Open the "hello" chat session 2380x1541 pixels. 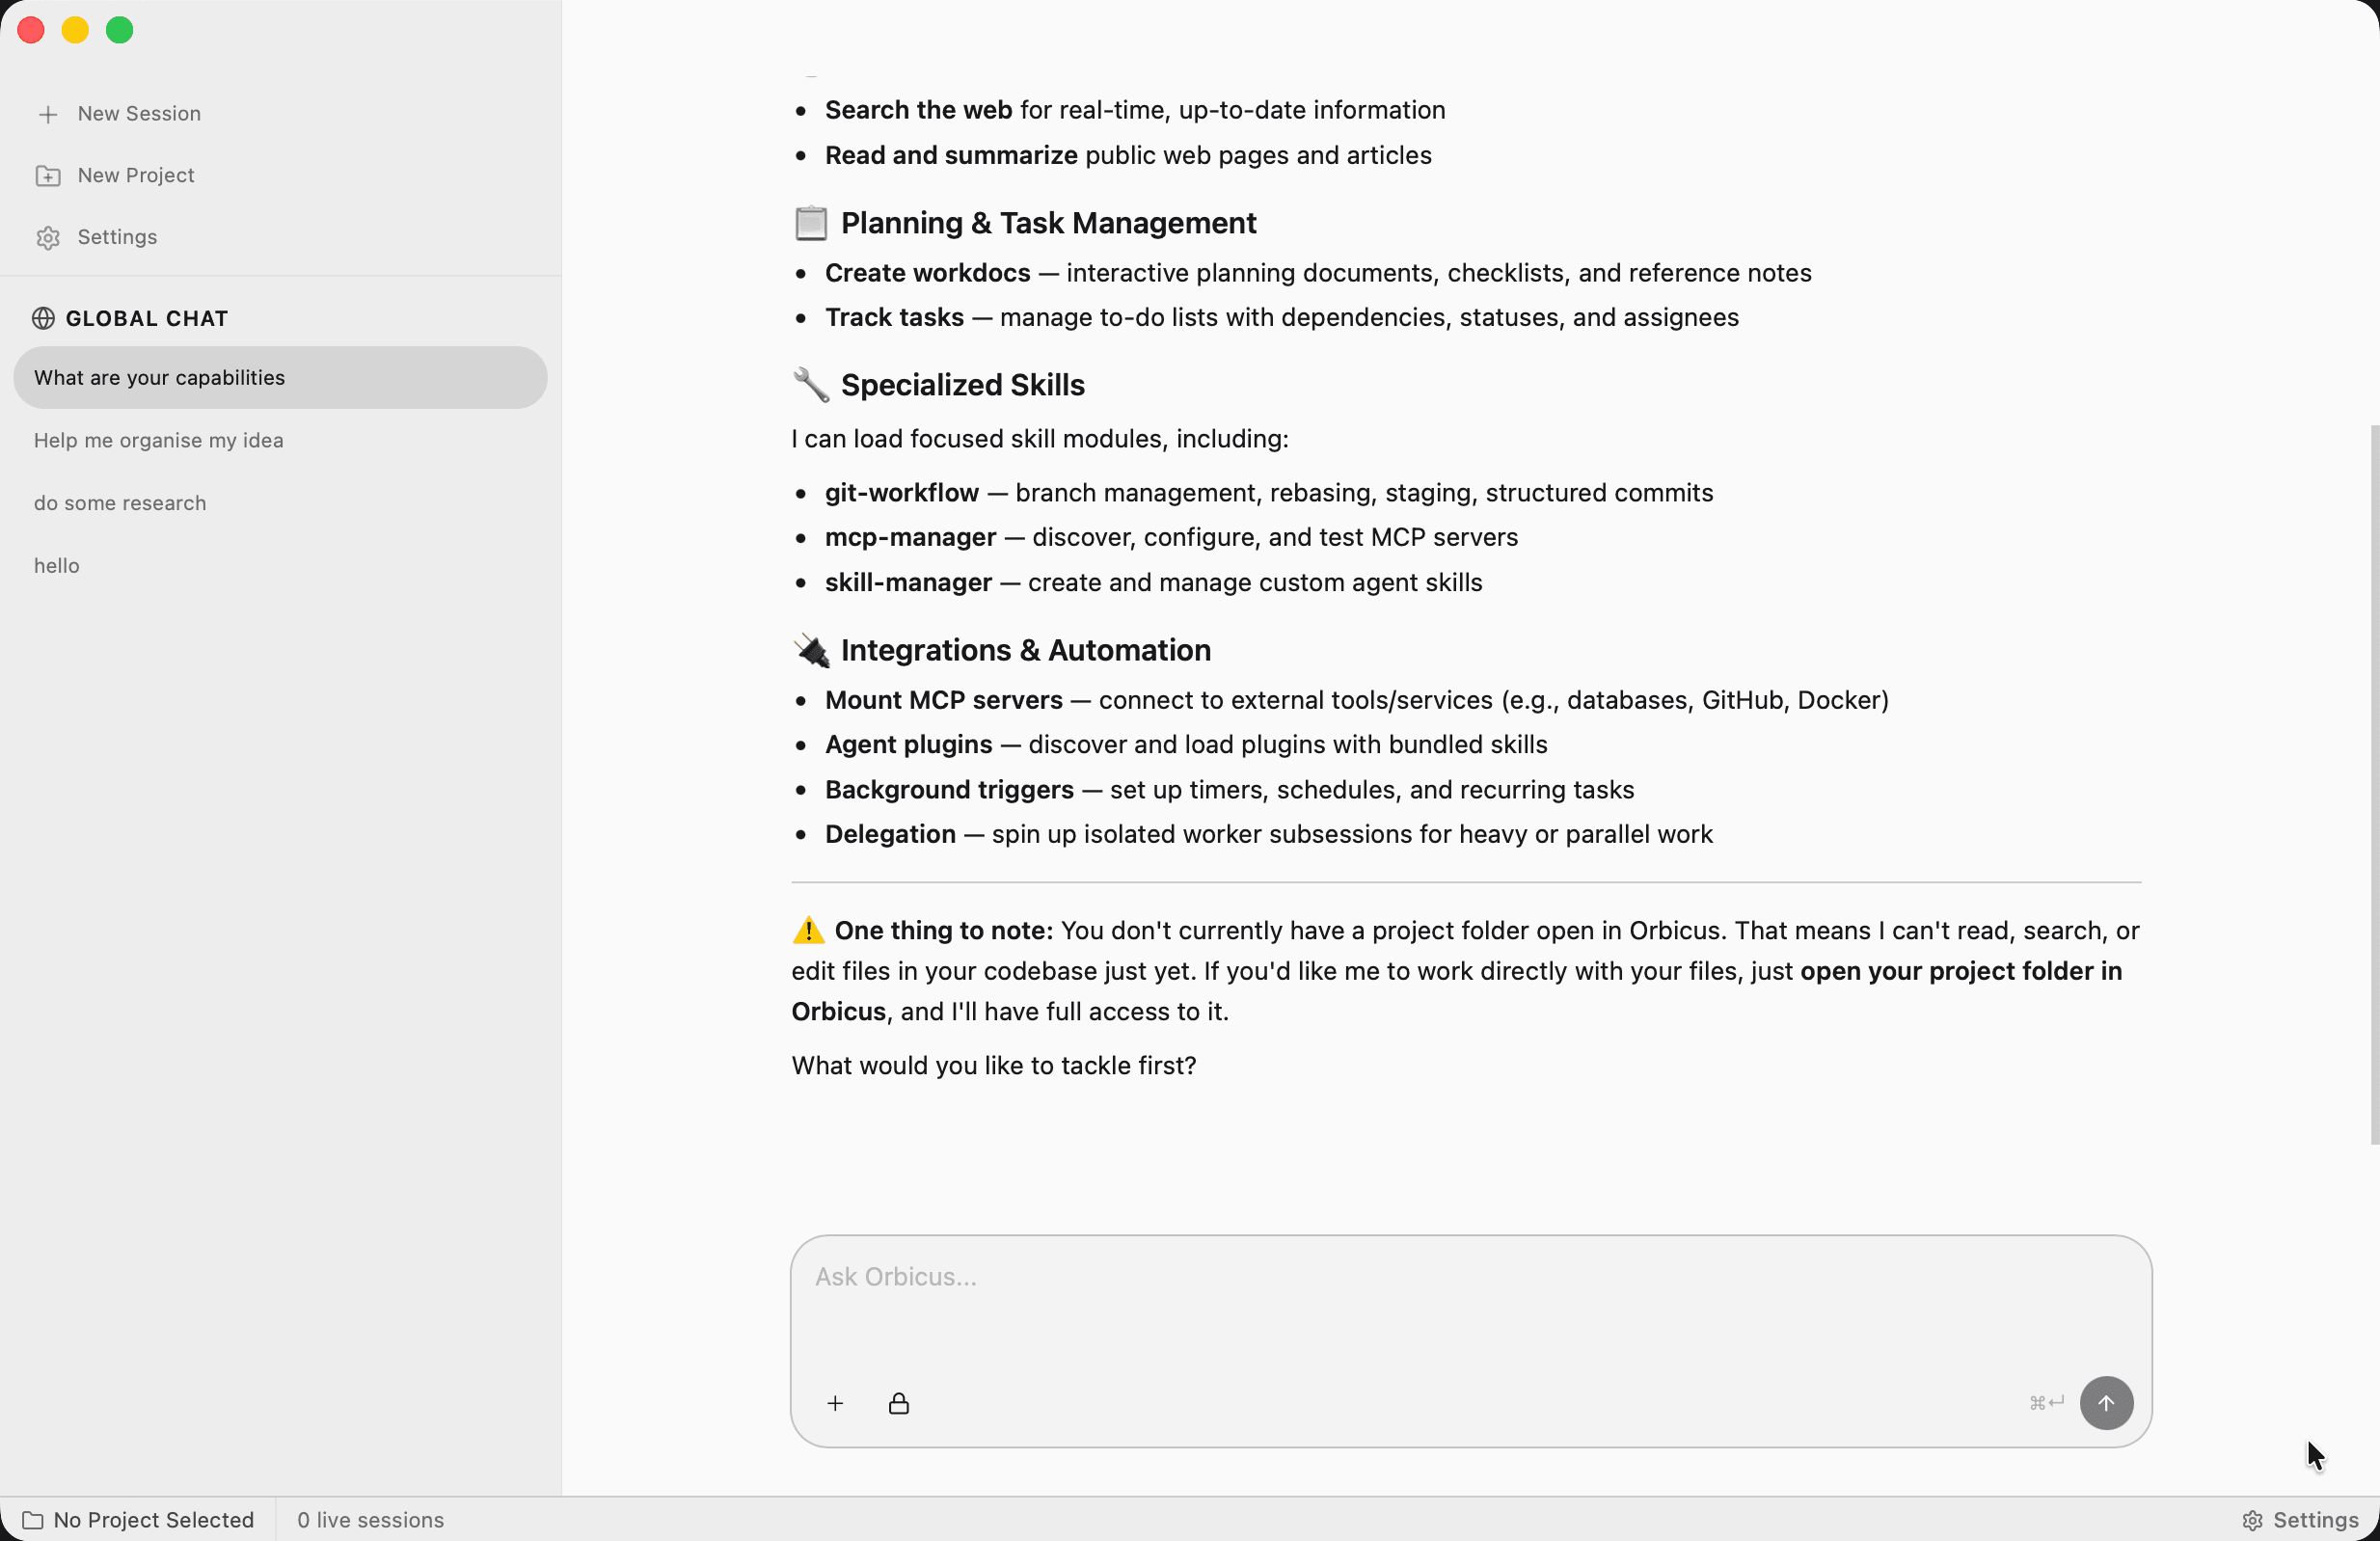coord(280,565)
